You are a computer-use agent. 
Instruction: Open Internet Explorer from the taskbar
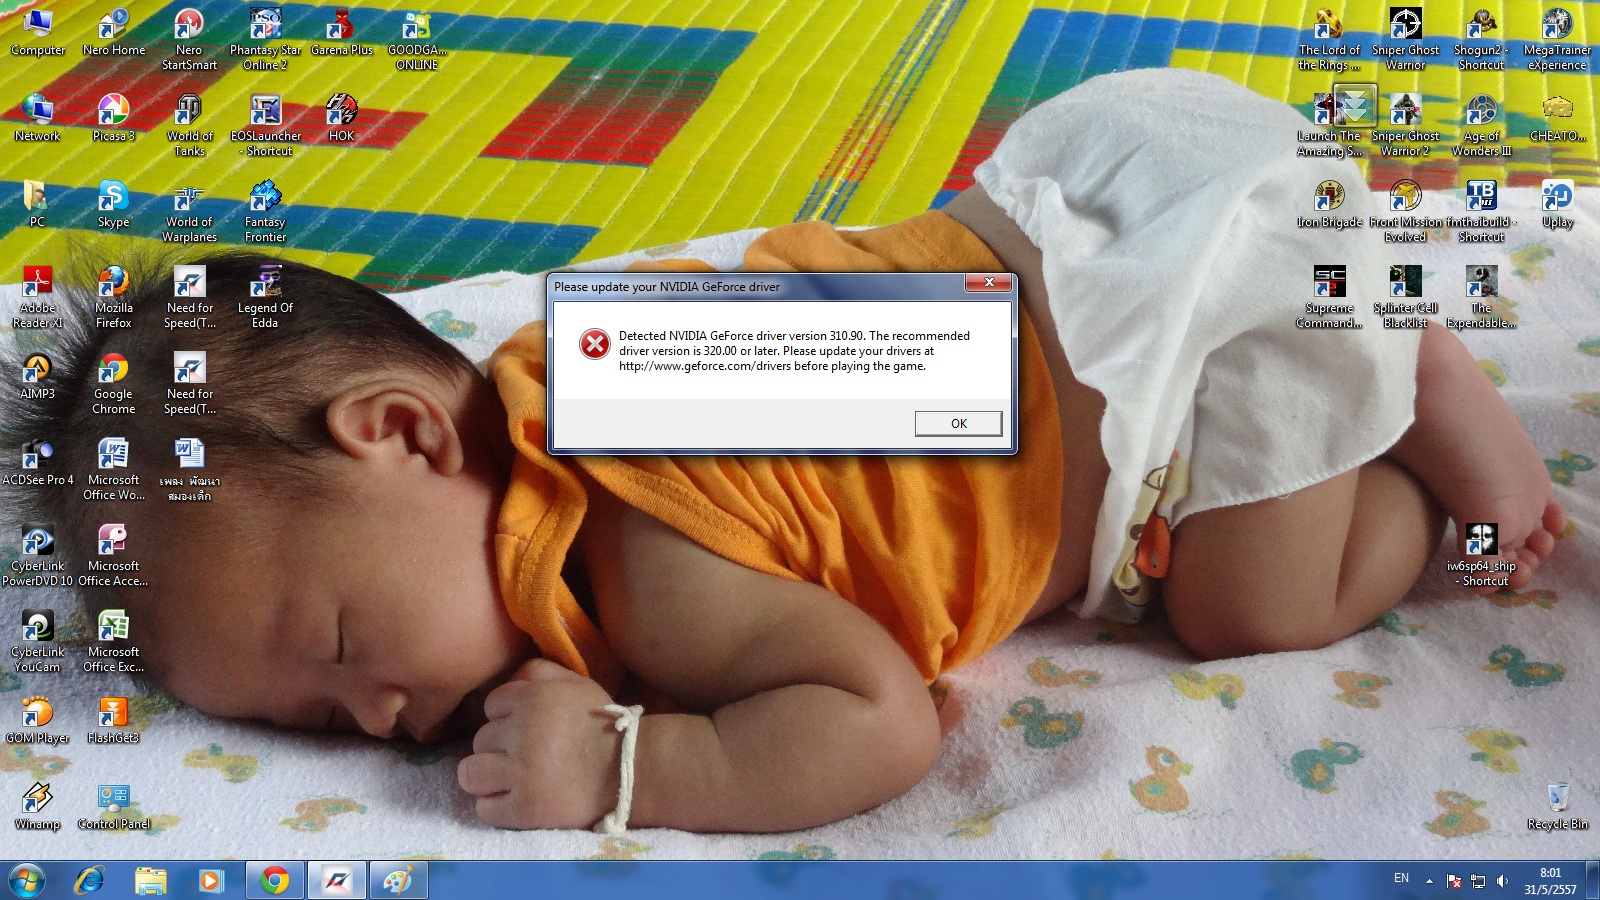click(90, 880)
